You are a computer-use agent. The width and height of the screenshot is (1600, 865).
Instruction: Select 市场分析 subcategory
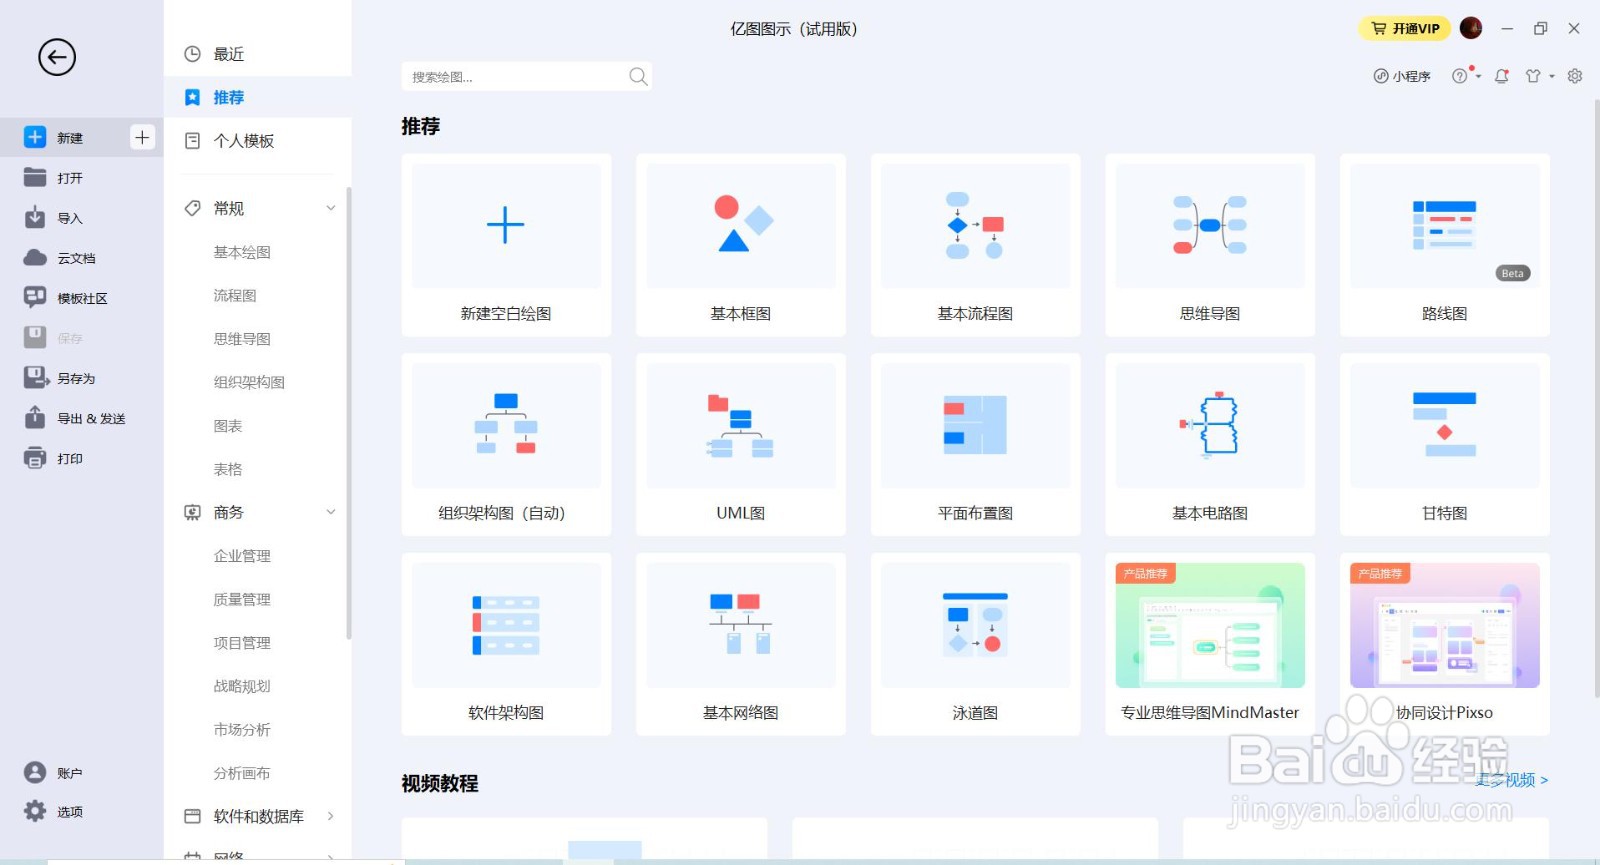[x=242, y=730]
